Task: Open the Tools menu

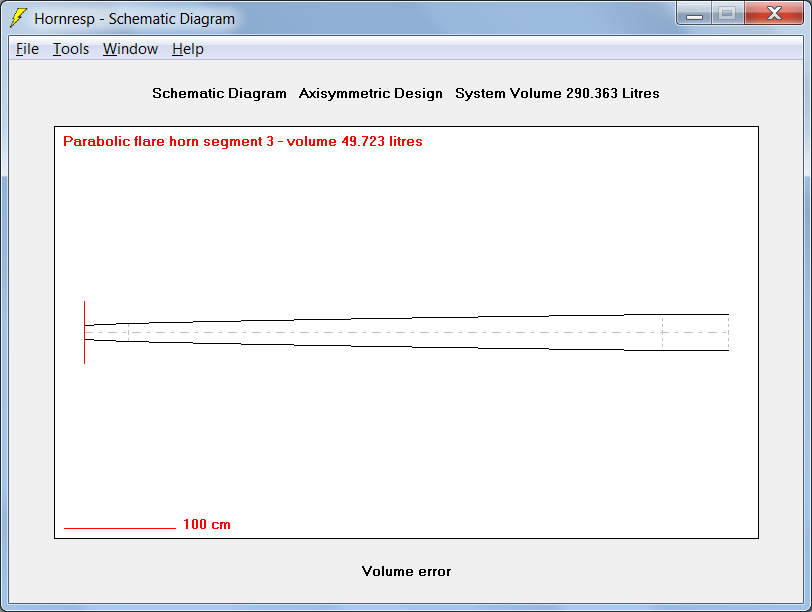Action: tap(71, 49)
